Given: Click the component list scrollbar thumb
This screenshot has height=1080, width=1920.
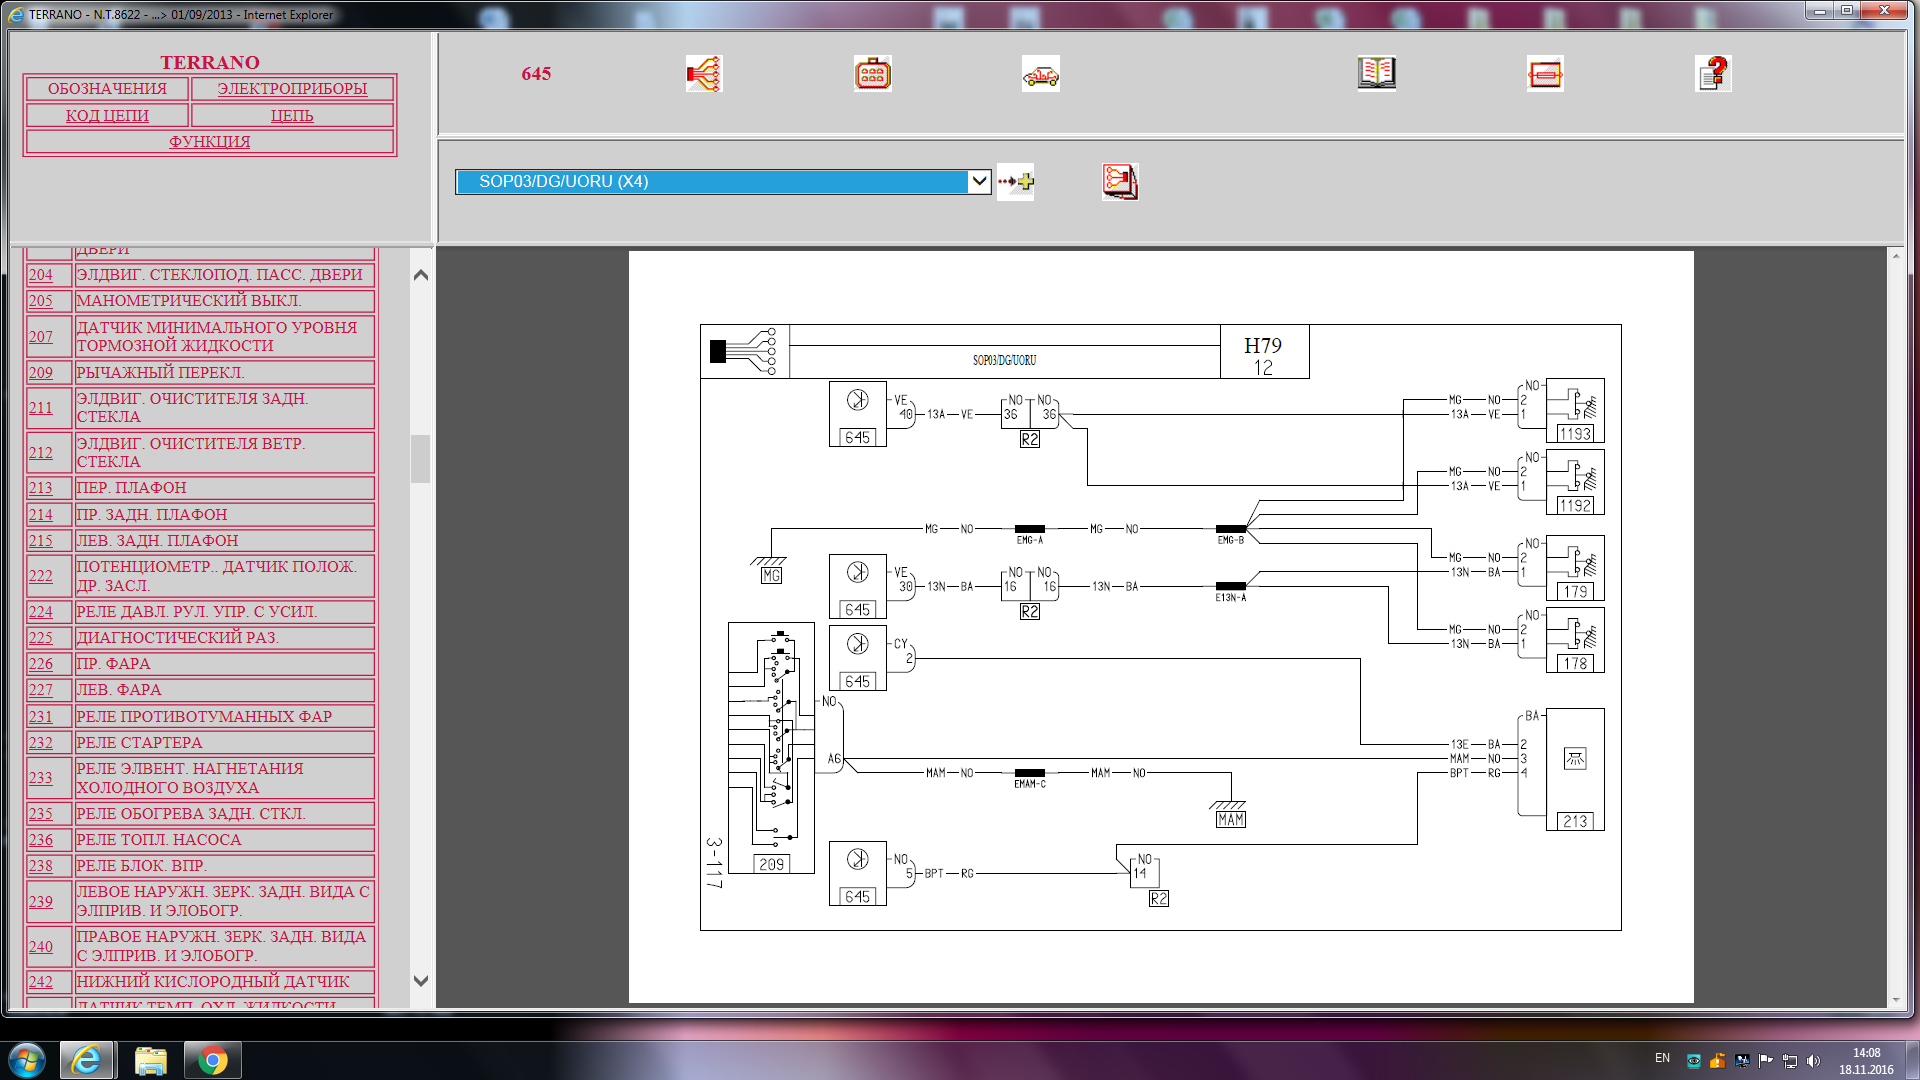Looking at the screenshot, I should [421, 459].
